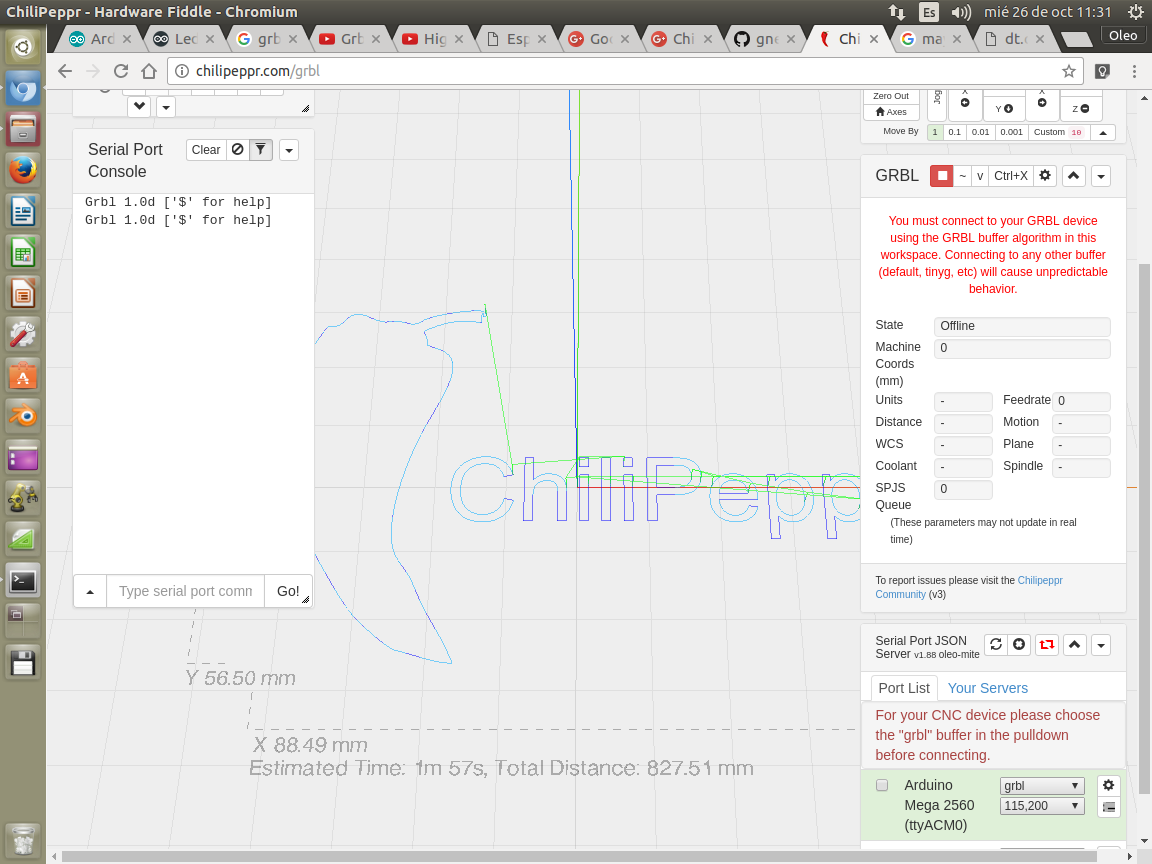Image resolution: width=1152 pixels, height=864 pixels.
Task: Expand Serial Port Console options caret
Action: (288, 150)
